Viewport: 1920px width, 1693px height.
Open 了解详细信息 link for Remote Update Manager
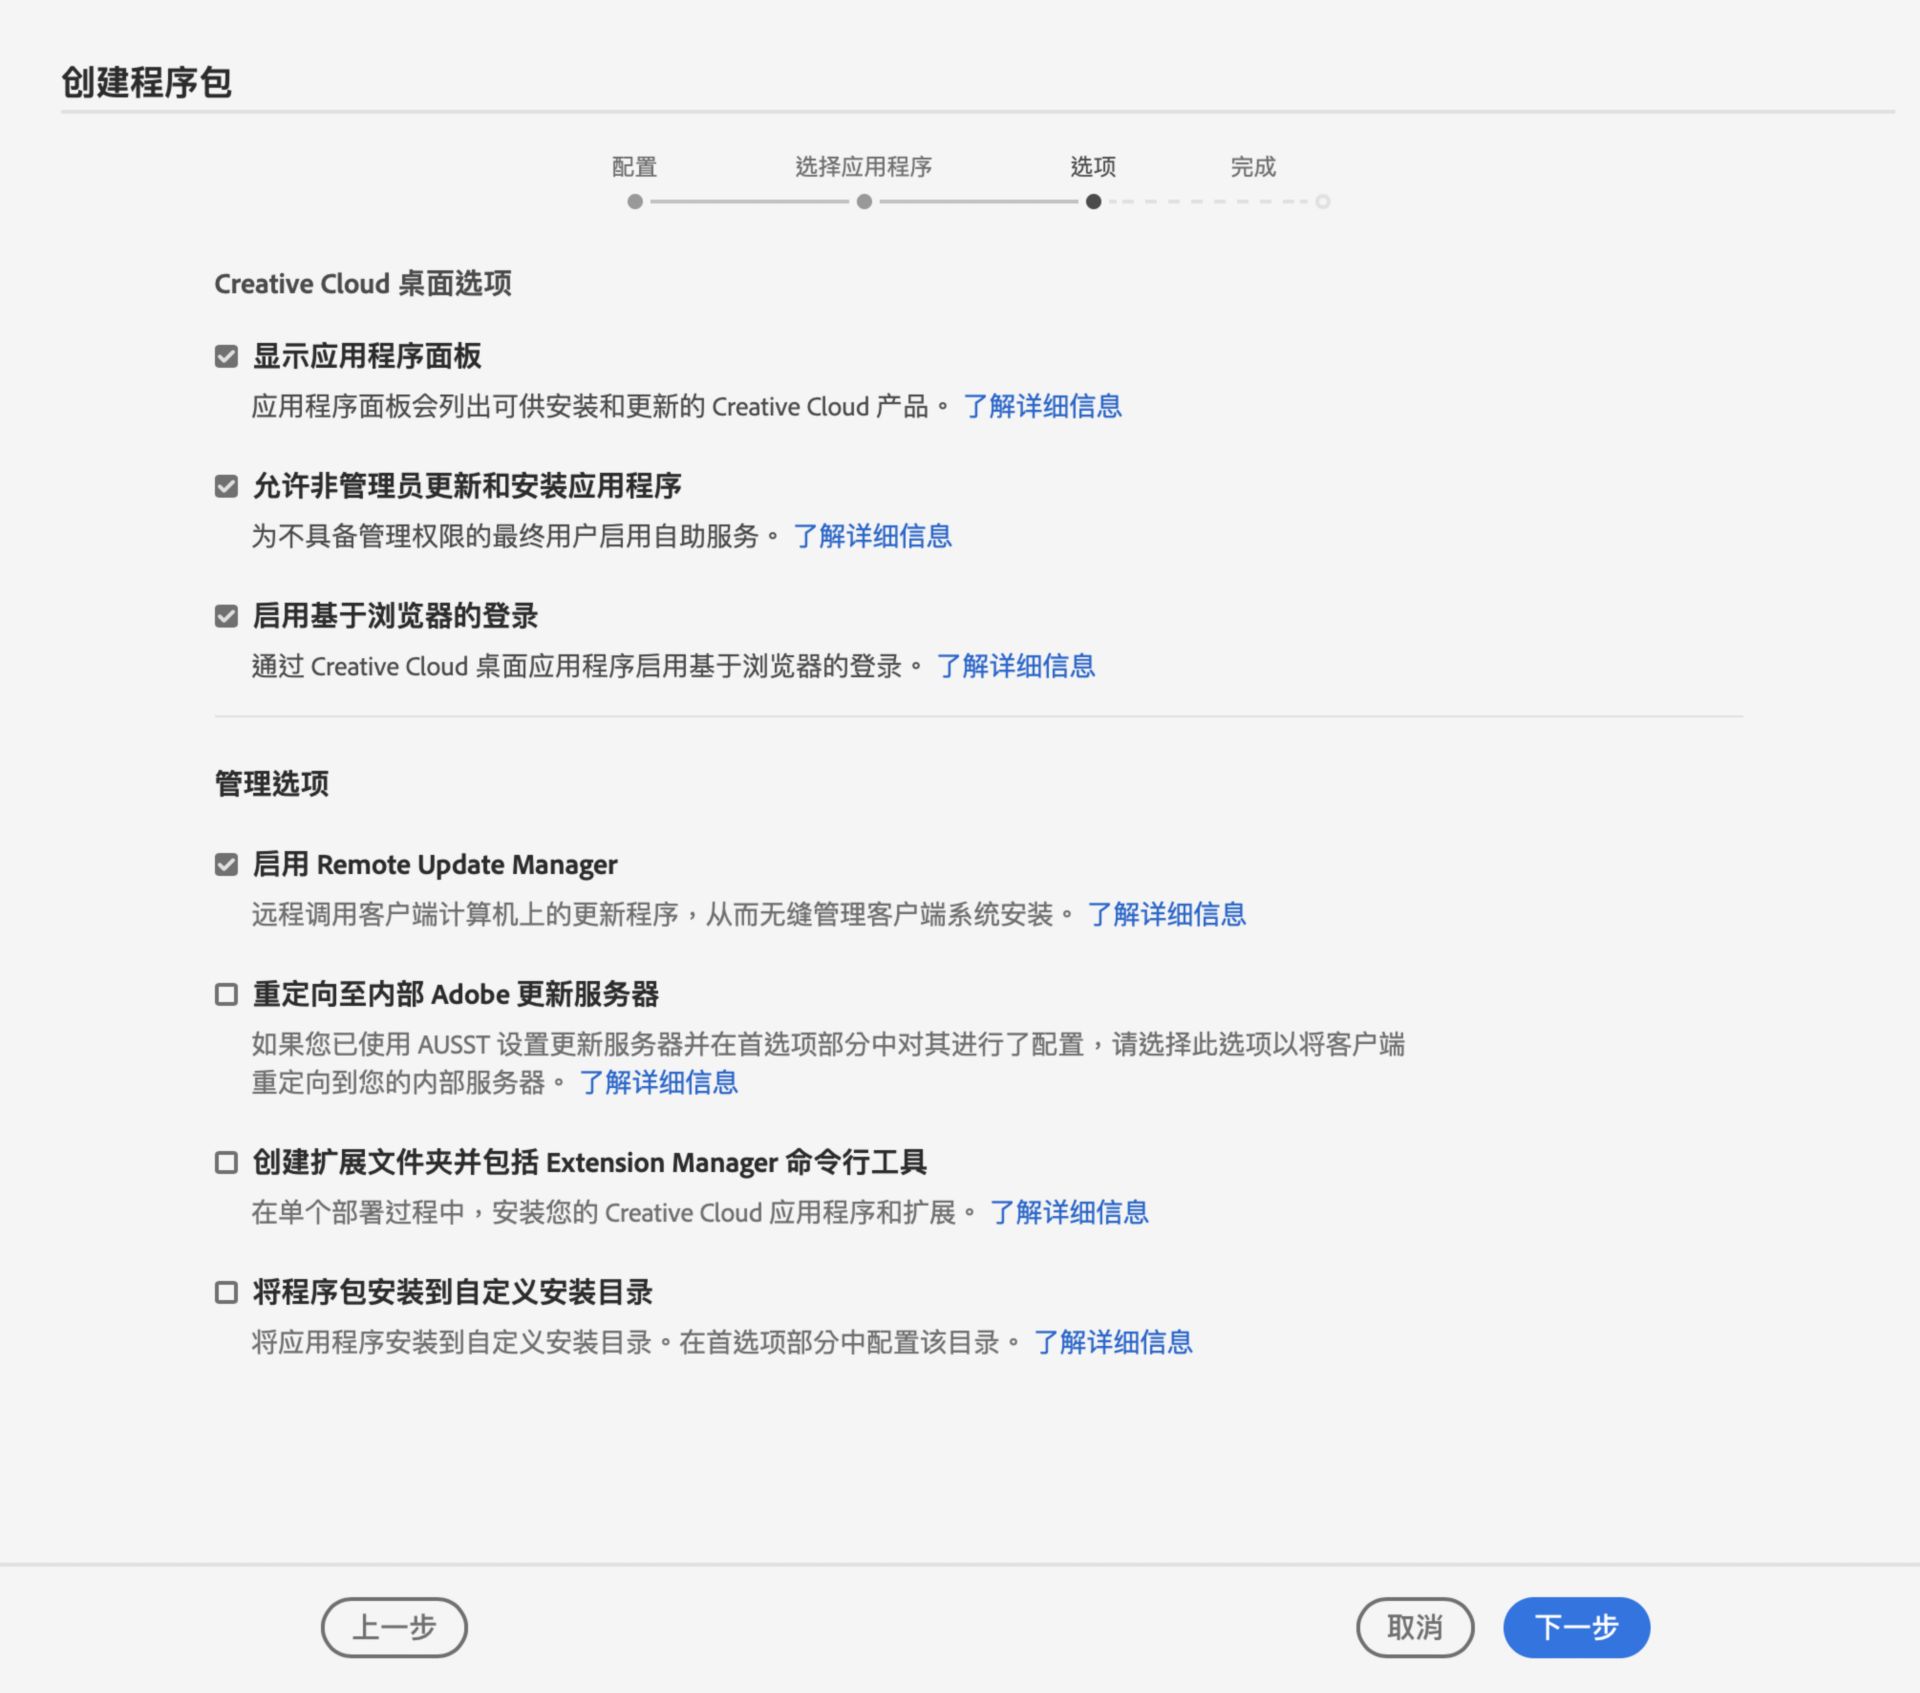click(1166, 915)
